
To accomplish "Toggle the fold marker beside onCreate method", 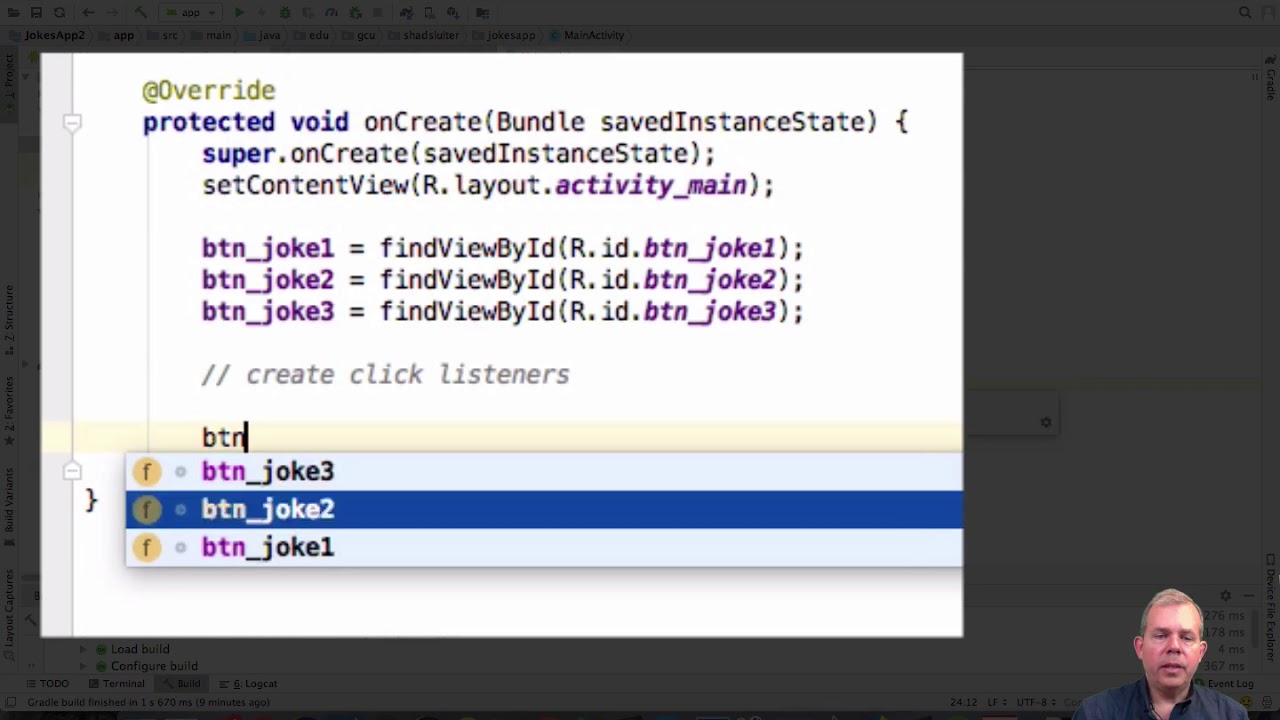I will point(72,122).
